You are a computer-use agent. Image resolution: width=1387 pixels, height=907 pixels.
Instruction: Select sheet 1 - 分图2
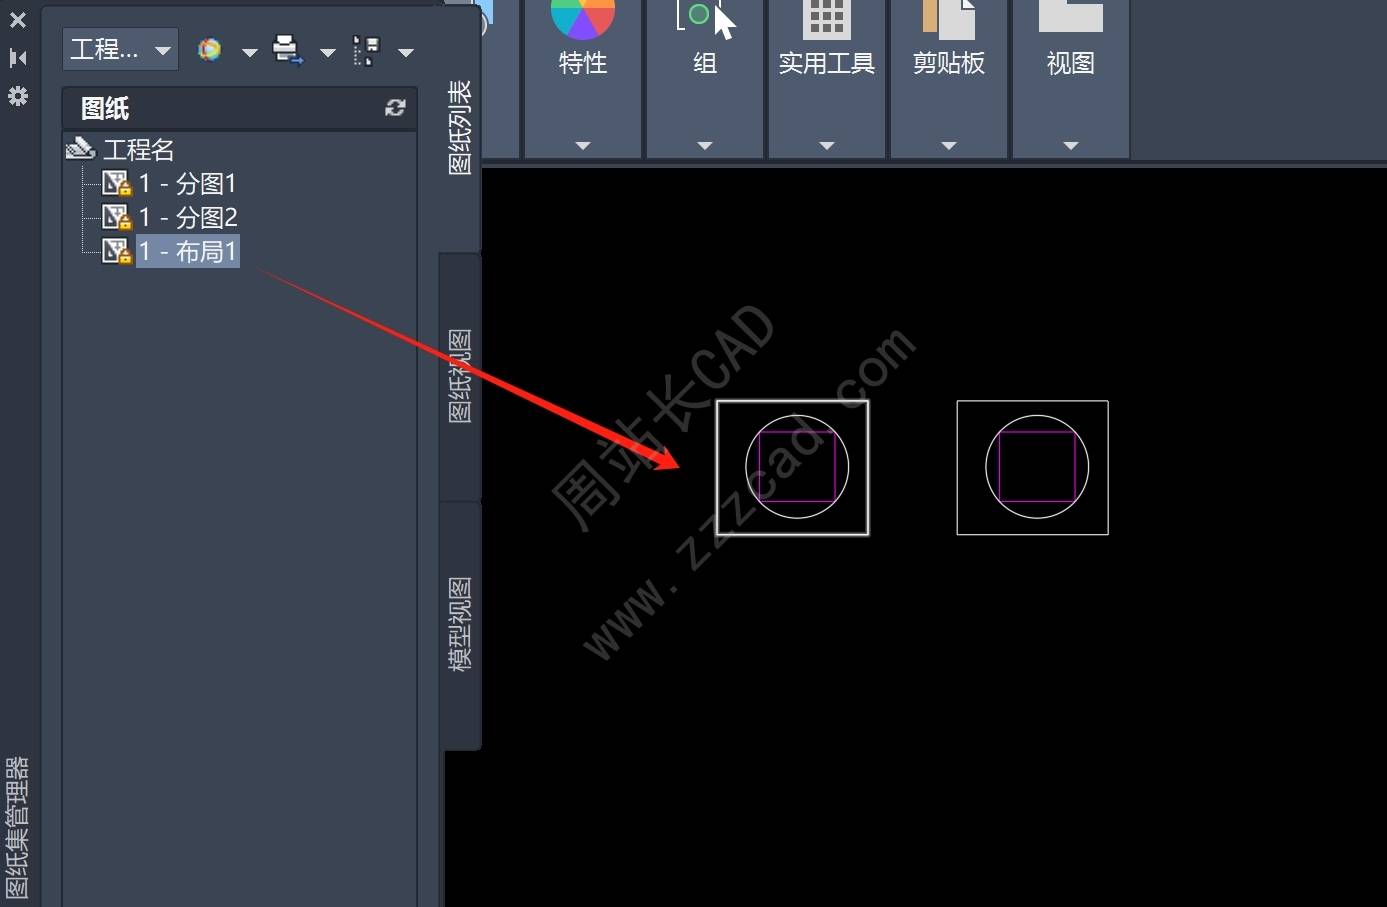pyautogui.click(x=187, y=218)
